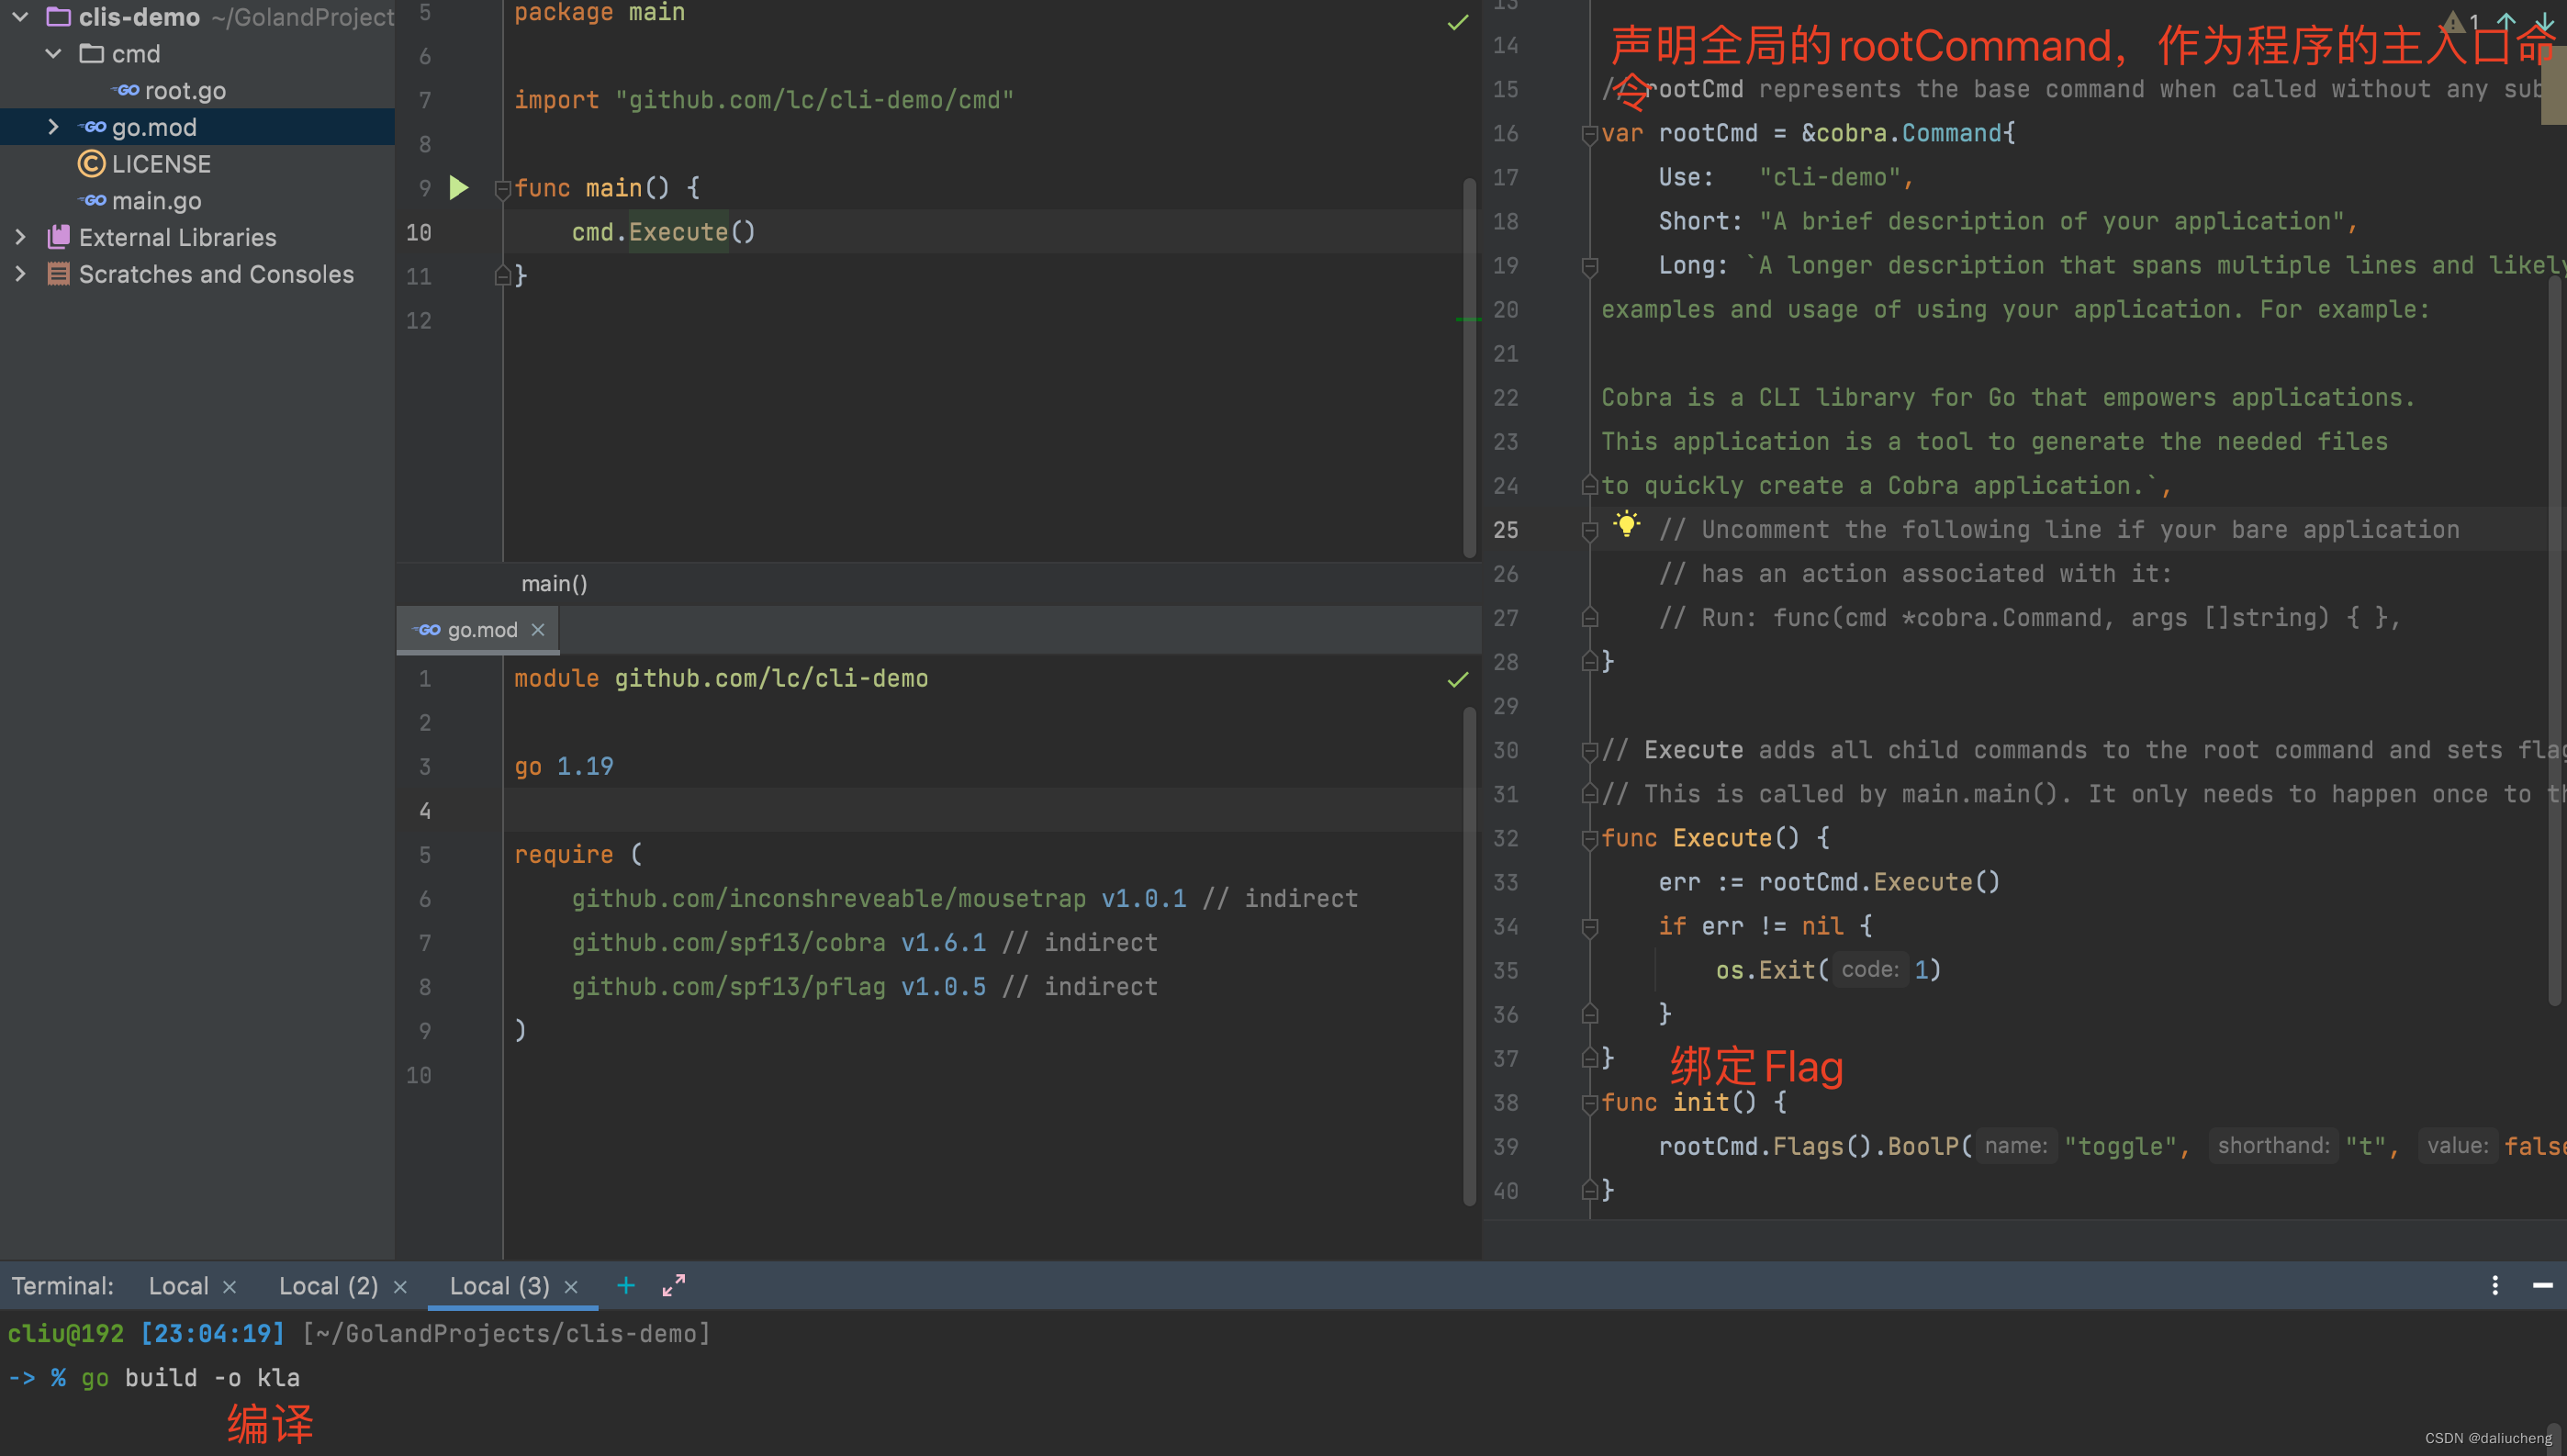The image size is (2567, 1456).
Task: Open the terminal options kebab menu
Action: point(2494,1285)
